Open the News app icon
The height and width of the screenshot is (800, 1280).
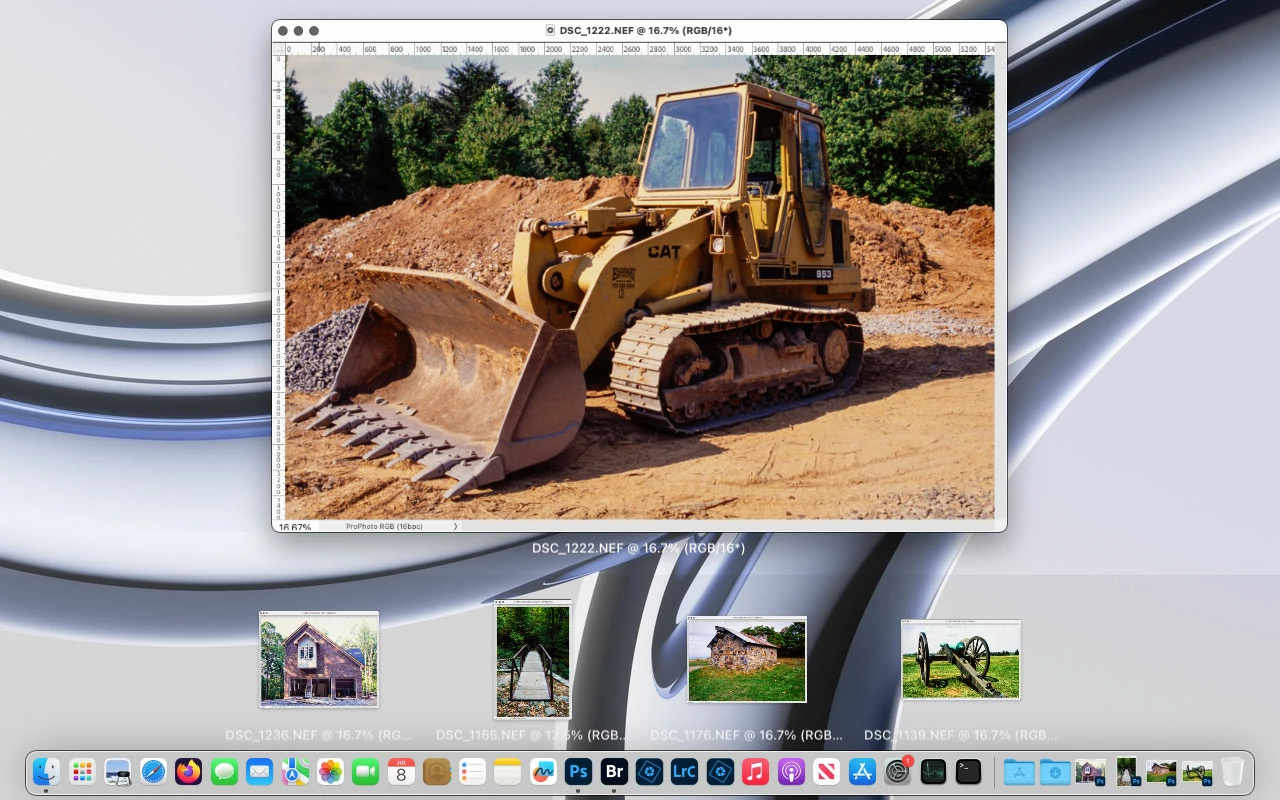click(x=827, y=772)
